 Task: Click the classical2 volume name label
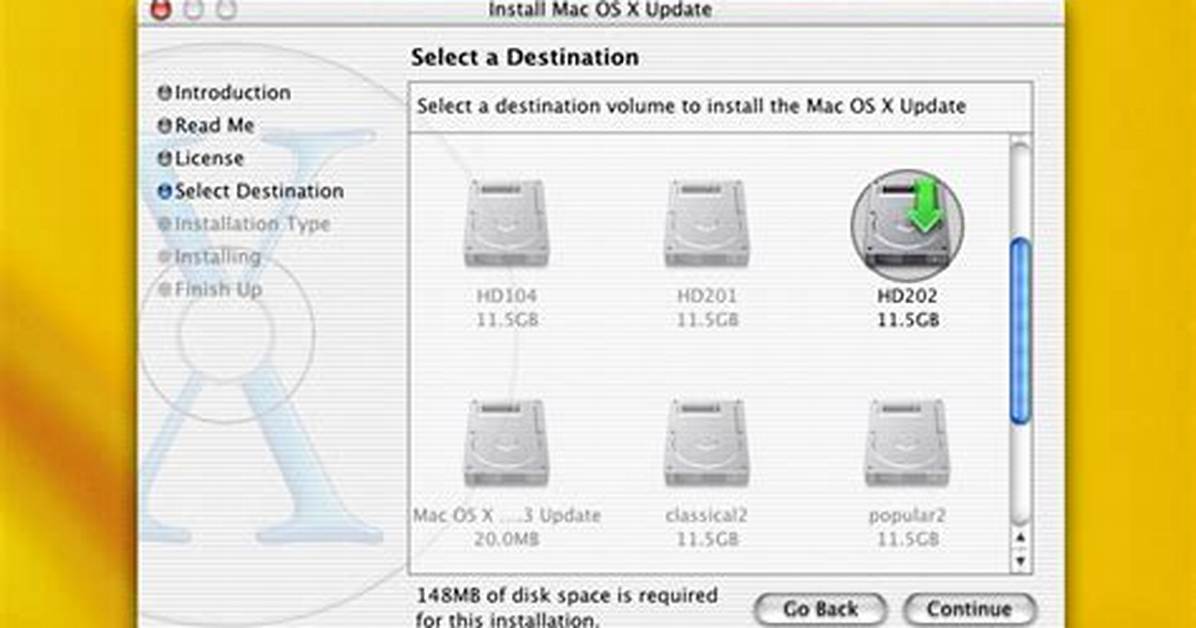tap(706, 515)
